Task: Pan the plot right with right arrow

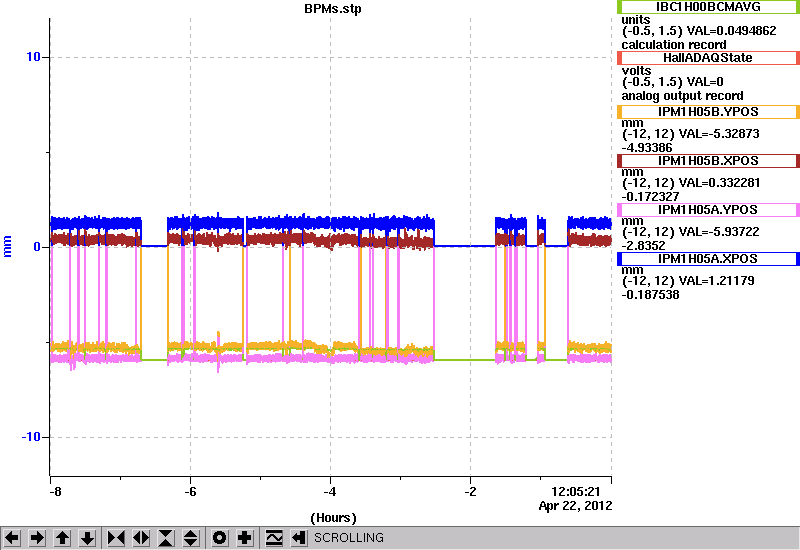Action: point(37,538)
